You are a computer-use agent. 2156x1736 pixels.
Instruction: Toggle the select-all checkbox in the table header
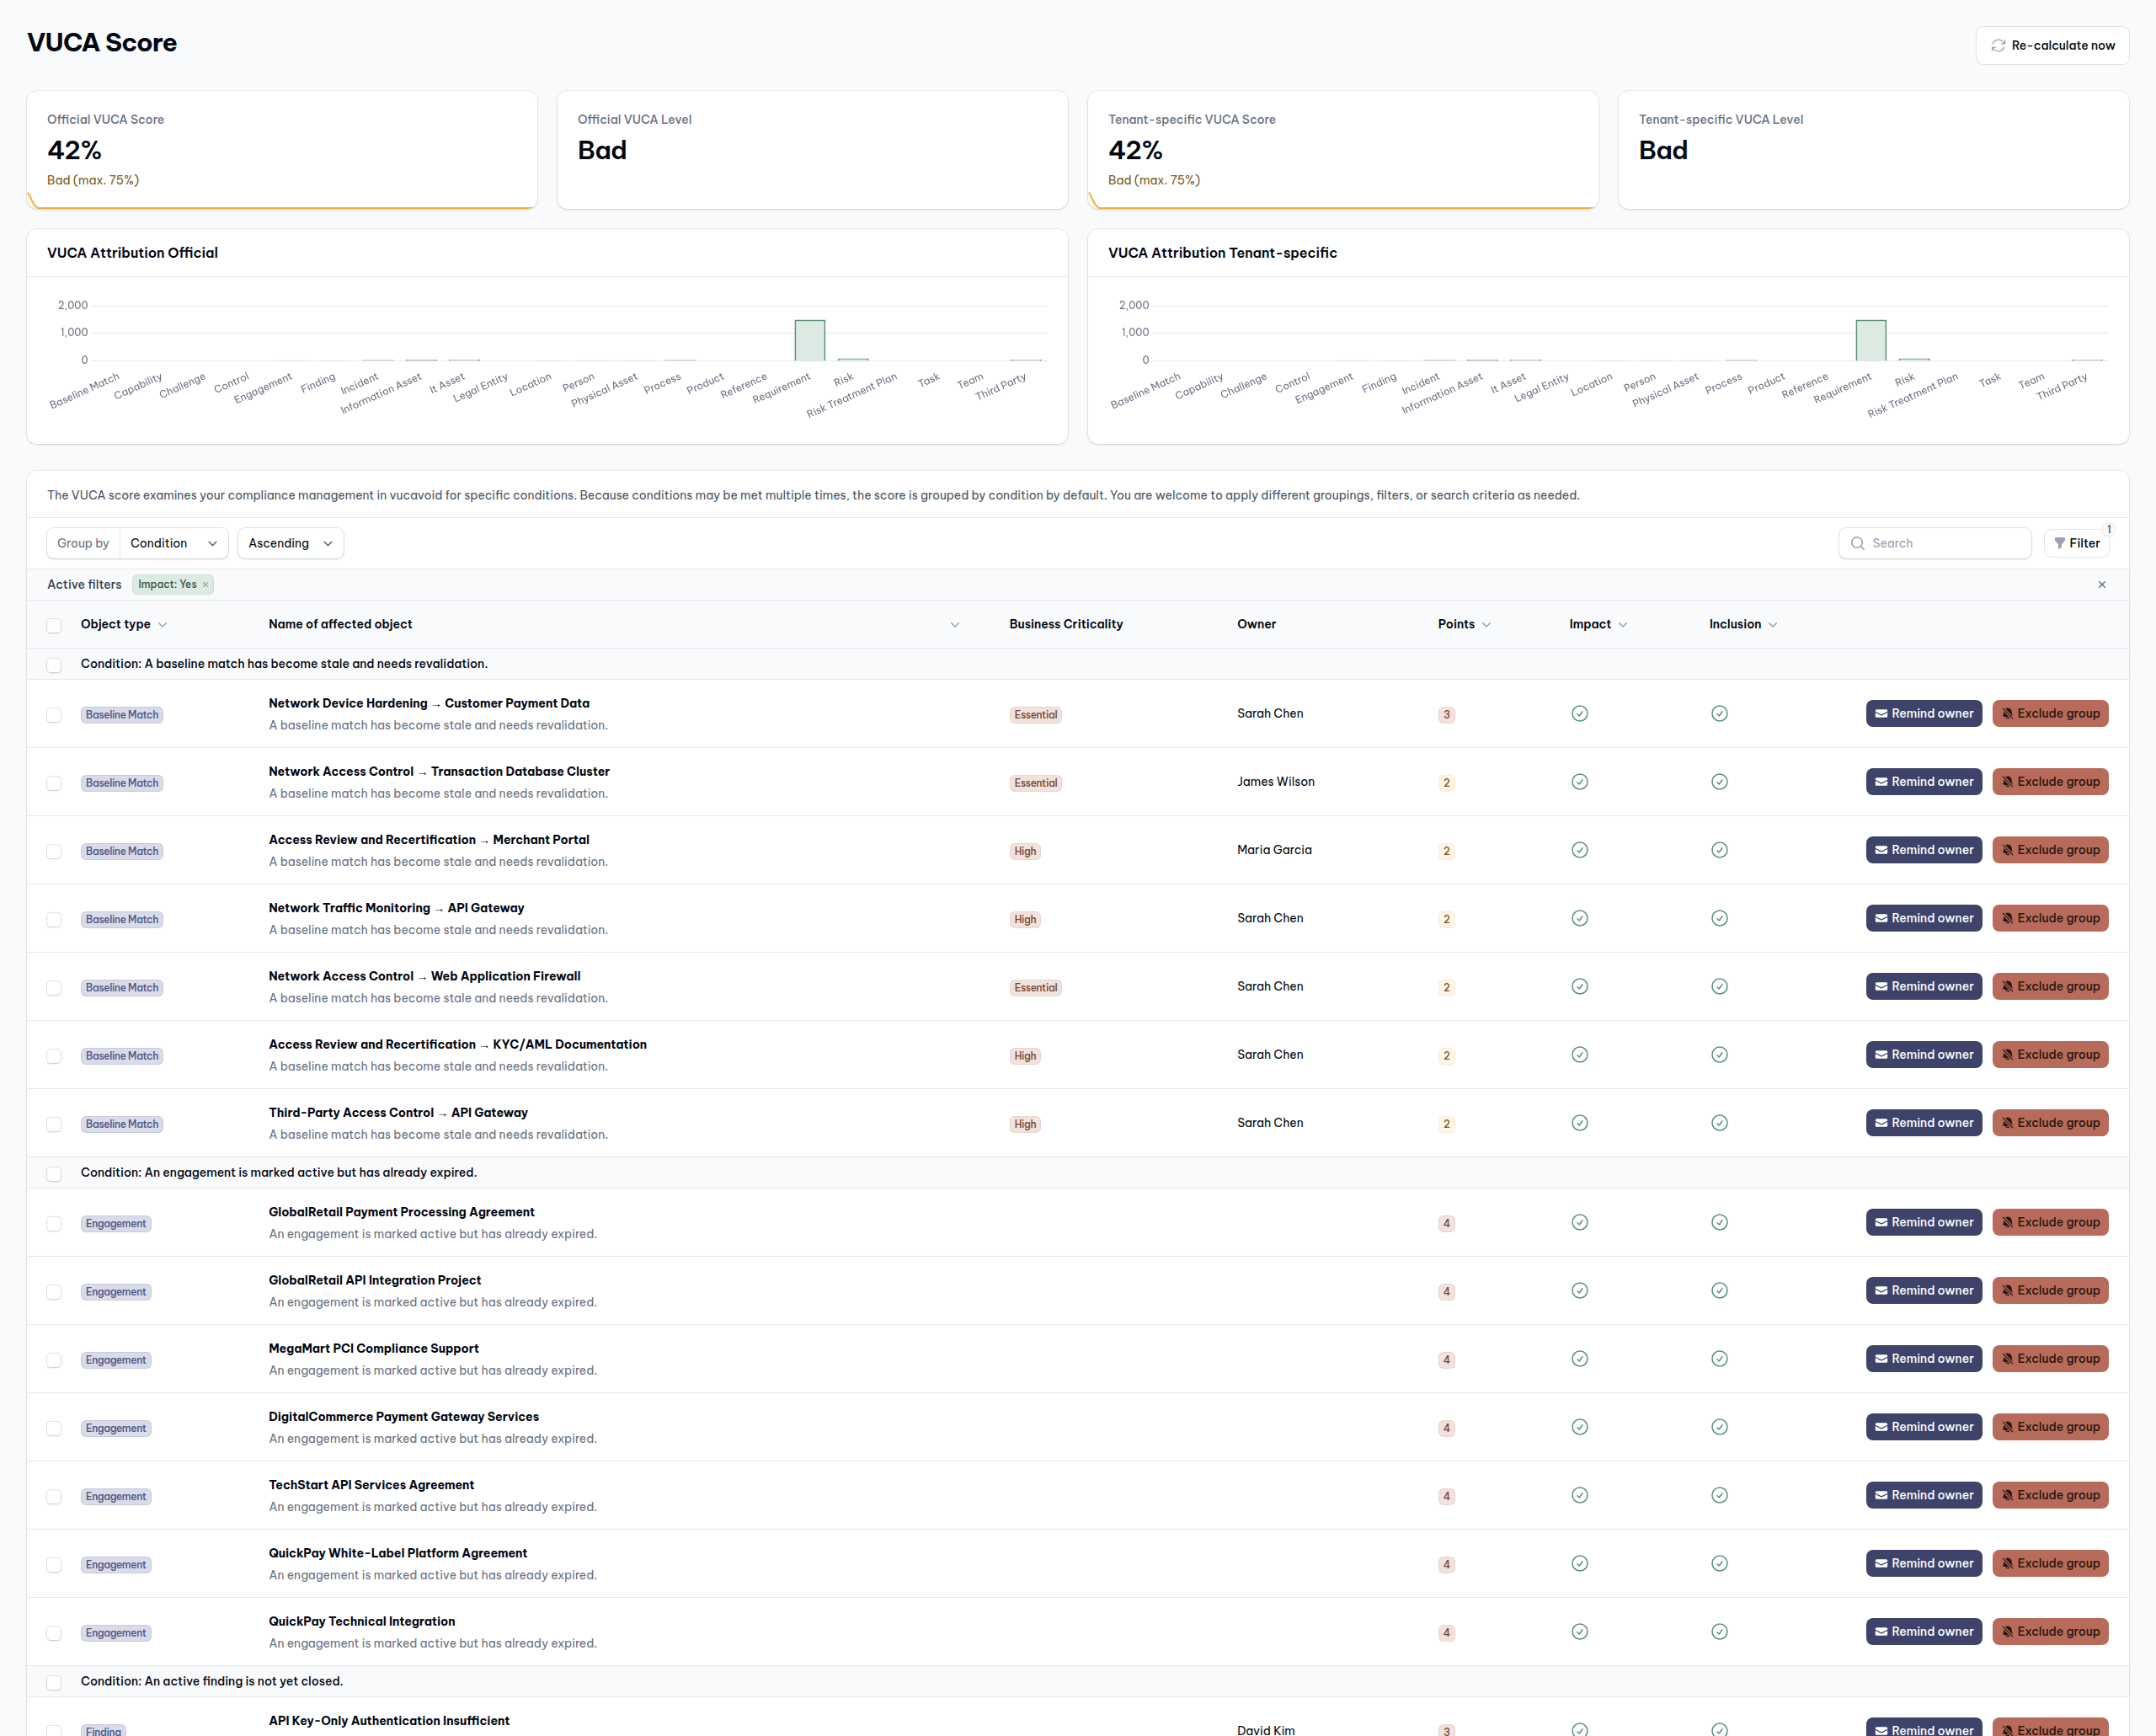point(54,625)
